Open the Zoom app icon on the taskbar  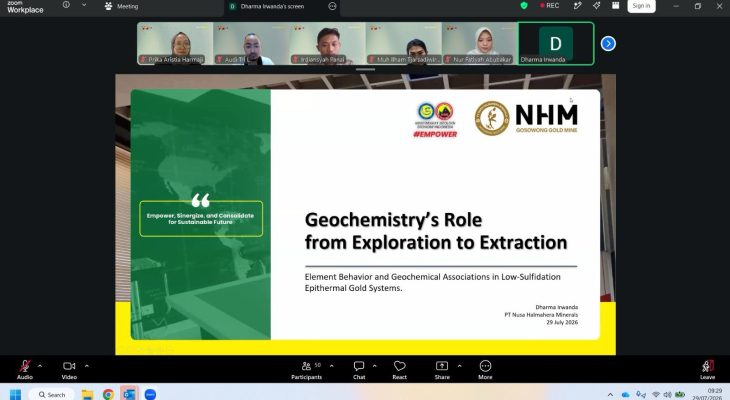[x=150, y=394]
